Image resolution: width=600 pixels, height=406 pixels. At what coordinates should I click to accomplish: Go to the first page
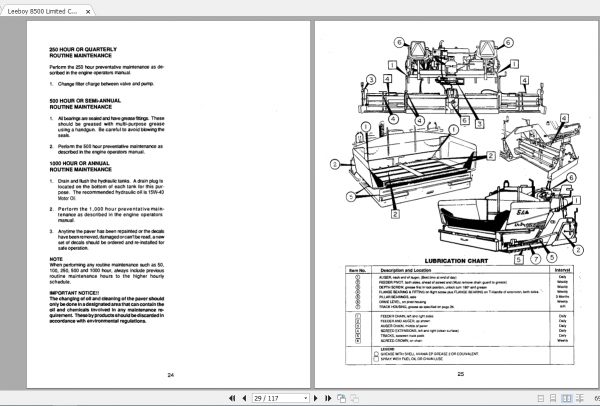tap(232, 398)
